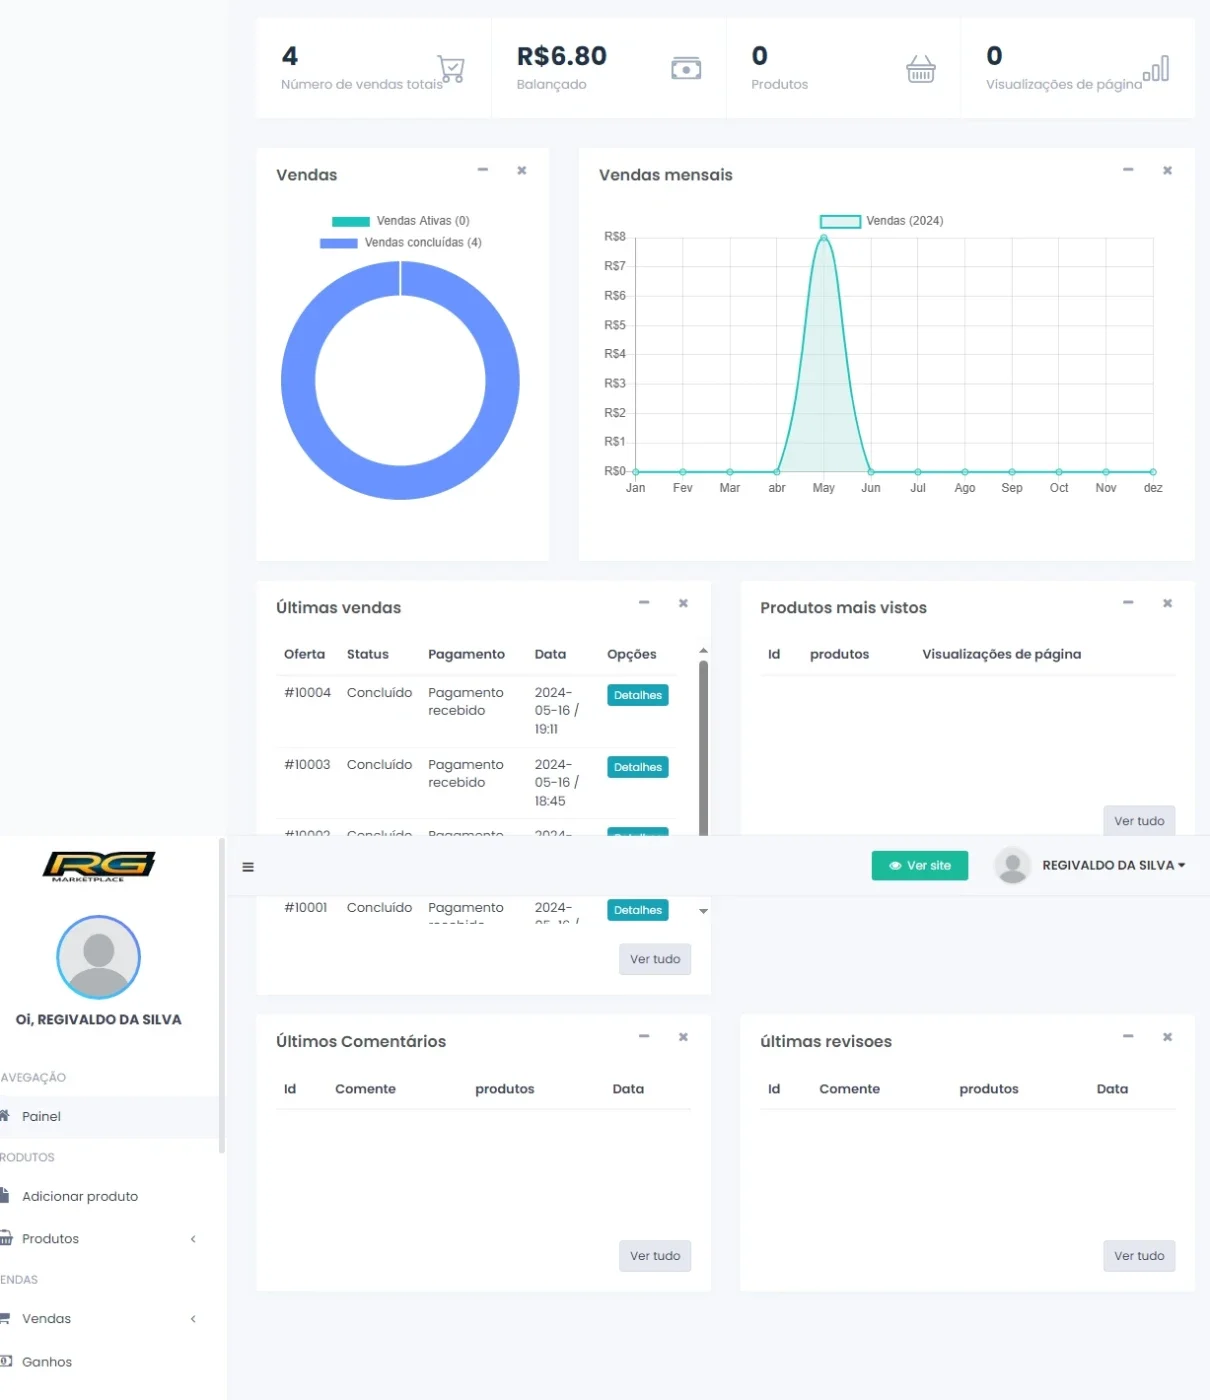The image size is (1210, 1400).
Task: Toggle Vendas (2024) chart legend
Action: pyautogui.click(x=881, y=221)
